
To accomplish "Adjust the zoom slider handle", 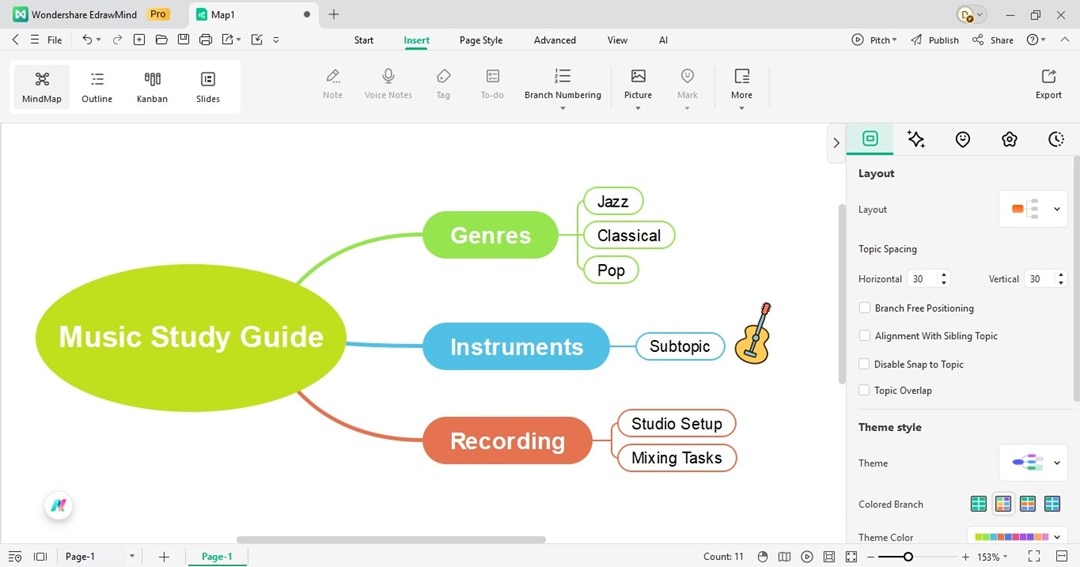I will coord(908,557).
